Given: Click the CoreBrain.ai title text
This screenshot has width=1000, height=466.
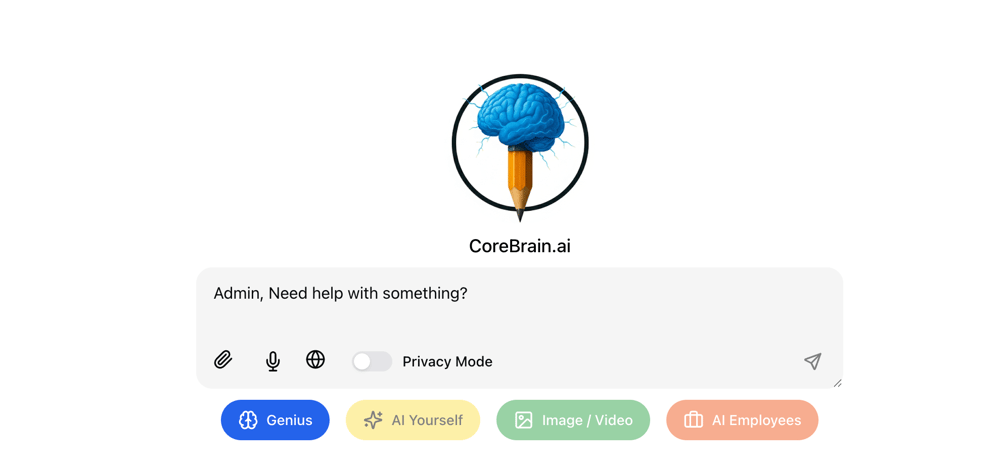Looking at the screenshot, I should coord(520,246).
